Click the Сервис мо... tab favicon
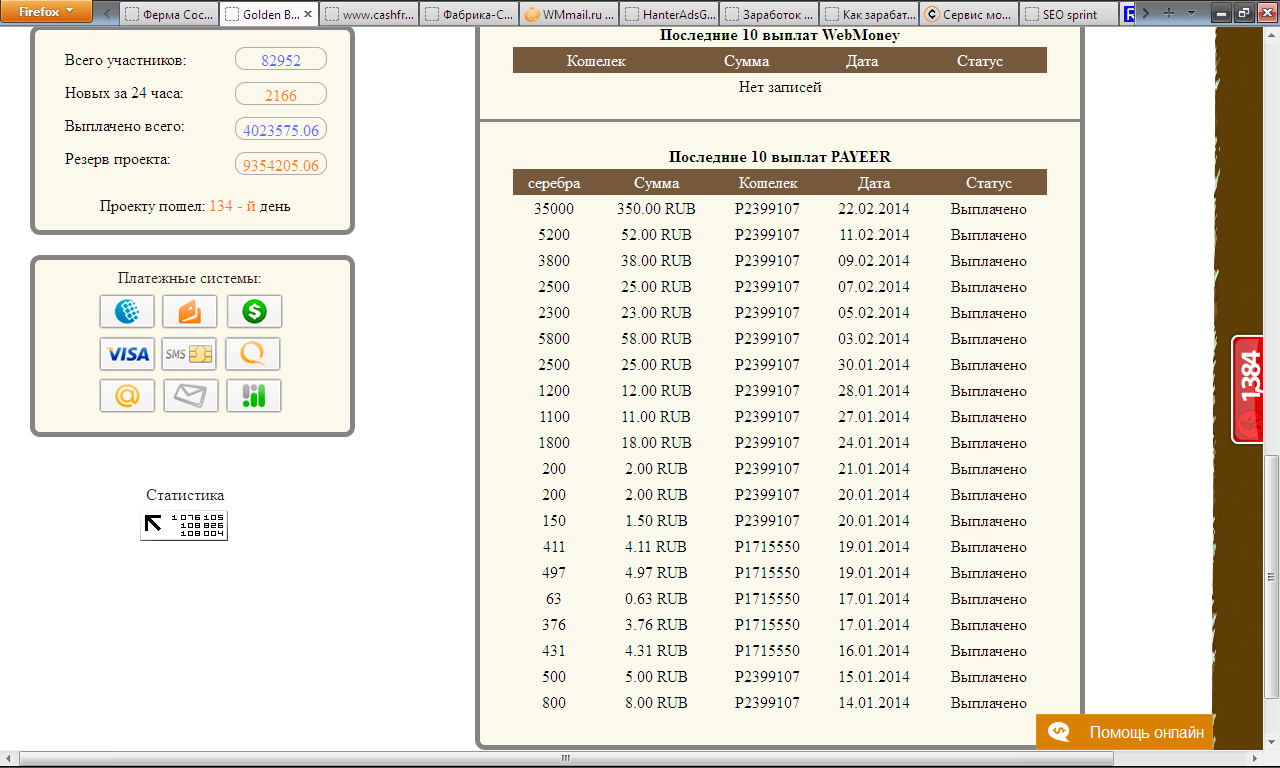The image size is (1280, 768). tap(932, 15)
